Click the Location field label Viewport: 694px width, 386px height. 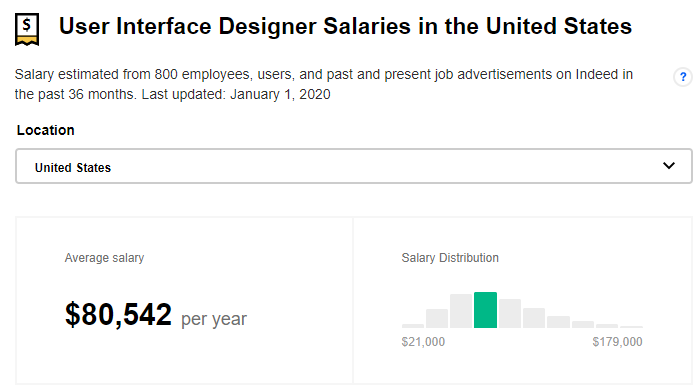click(46, 130)
